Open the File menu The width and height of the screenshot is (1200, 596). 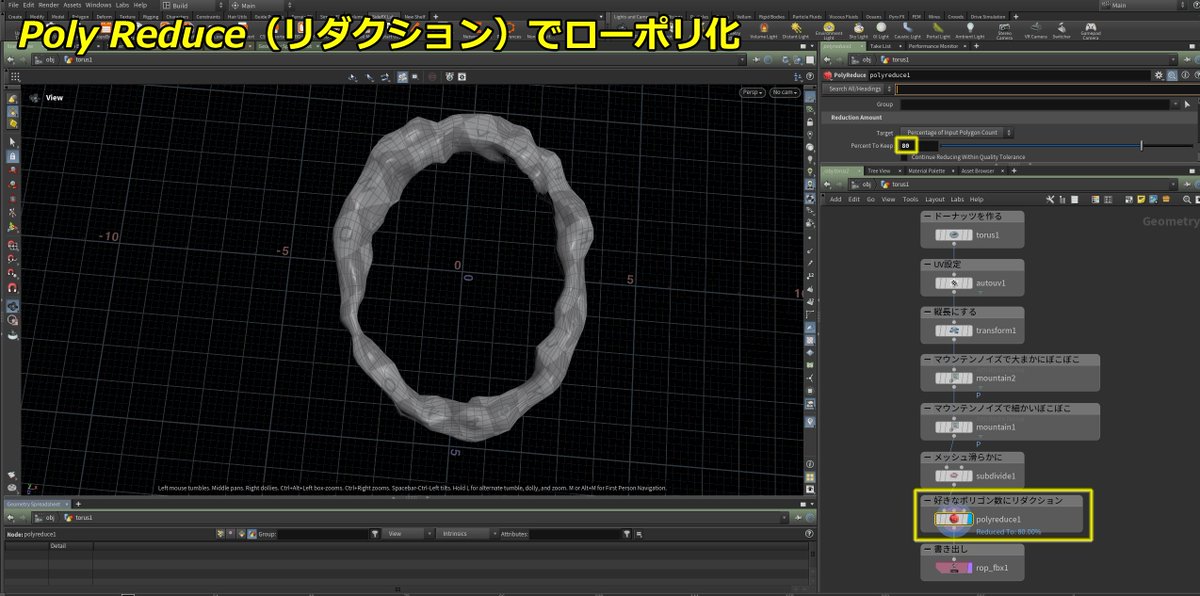(14, 5)
